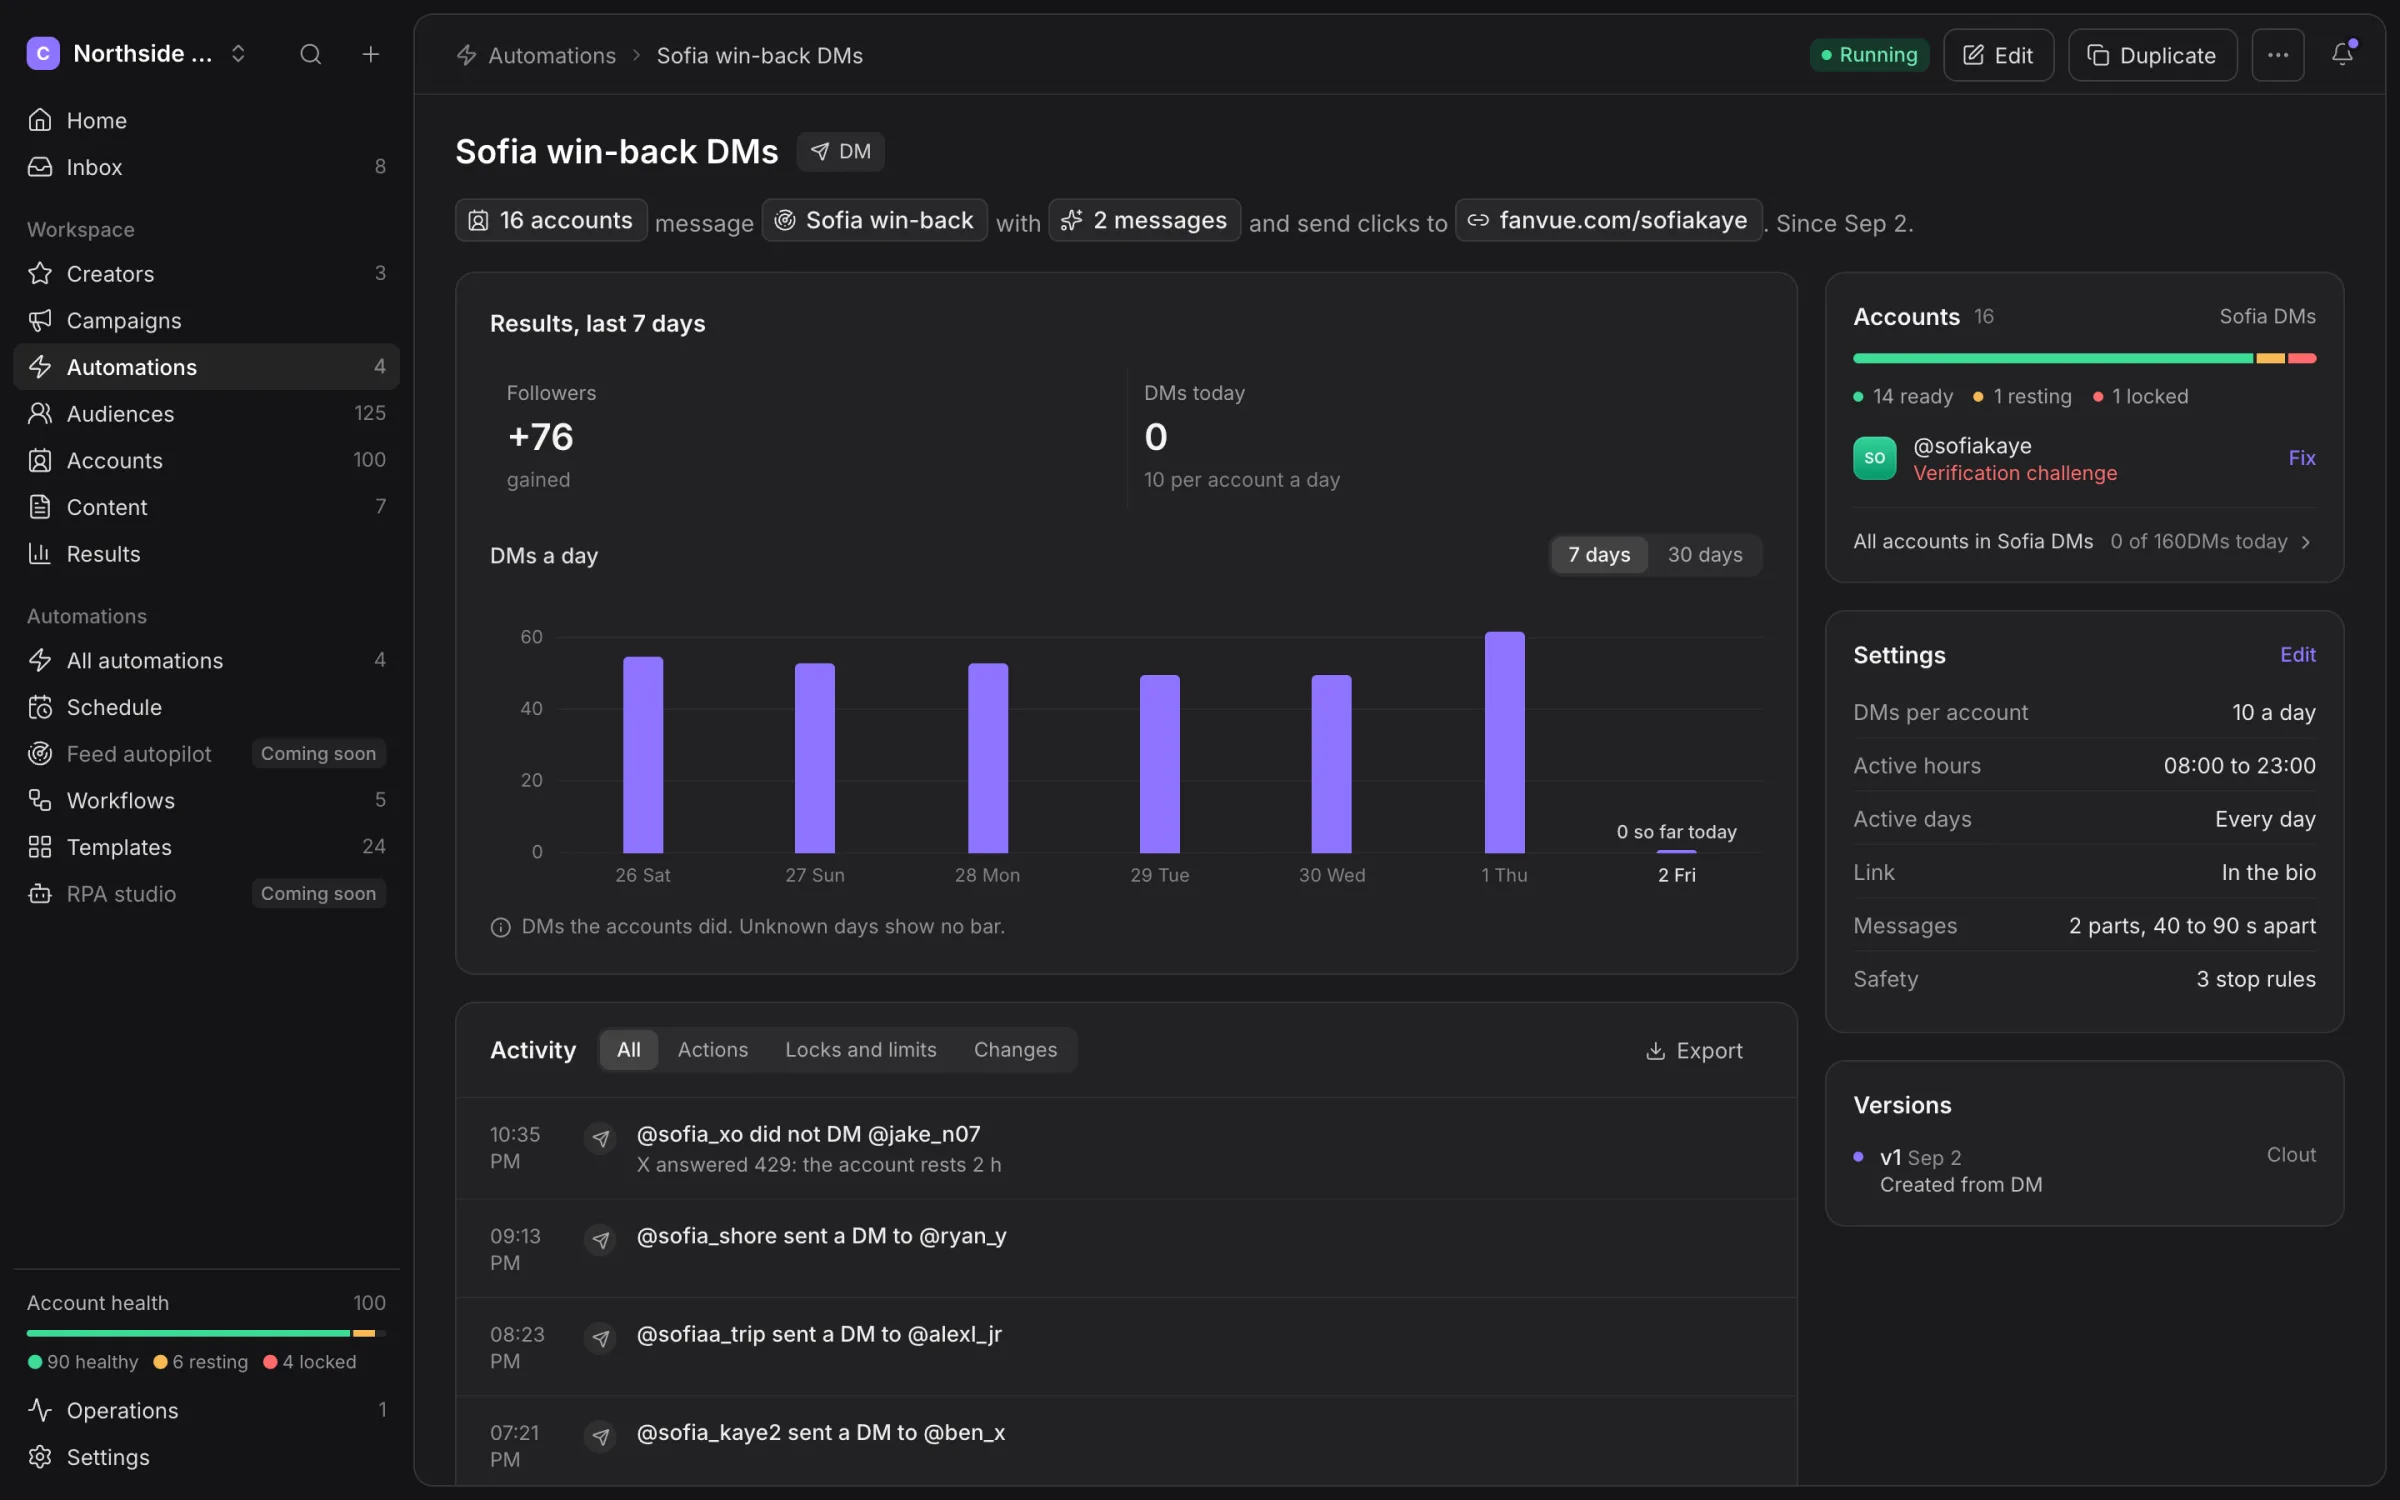Open Inbox with 8 items

(206, 167)
